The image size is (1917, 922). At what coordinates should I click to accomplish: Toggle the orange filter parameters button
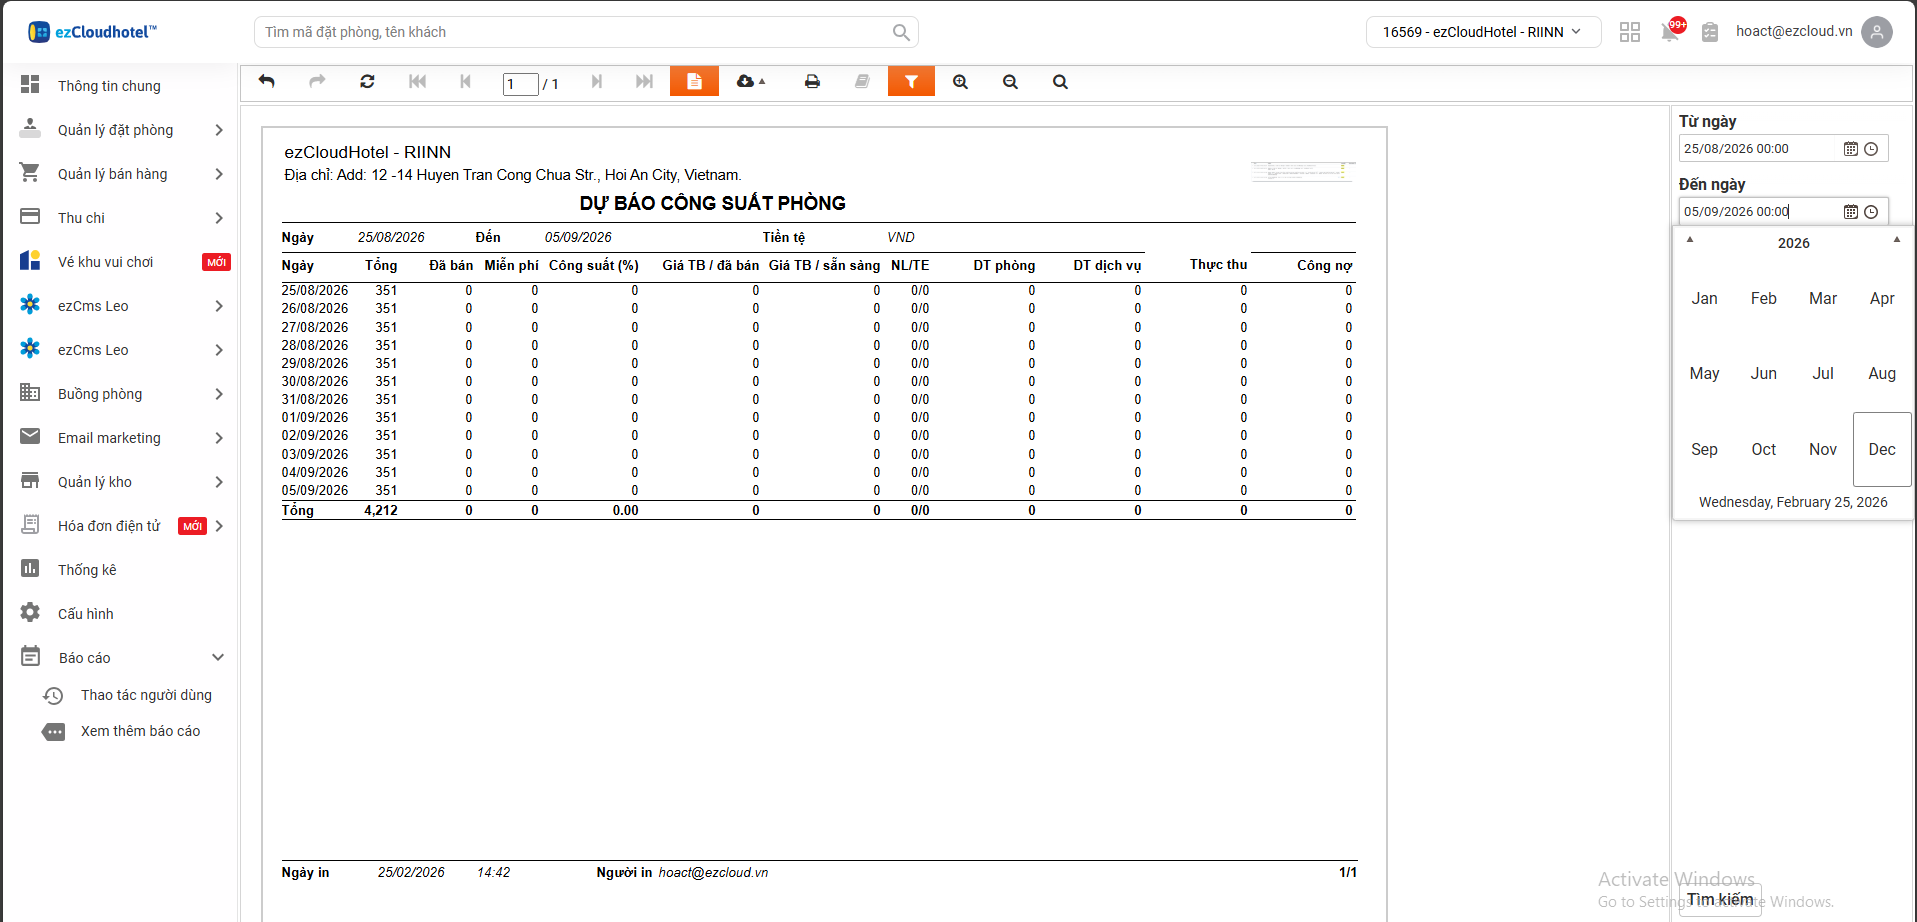[x=911, y=82]
